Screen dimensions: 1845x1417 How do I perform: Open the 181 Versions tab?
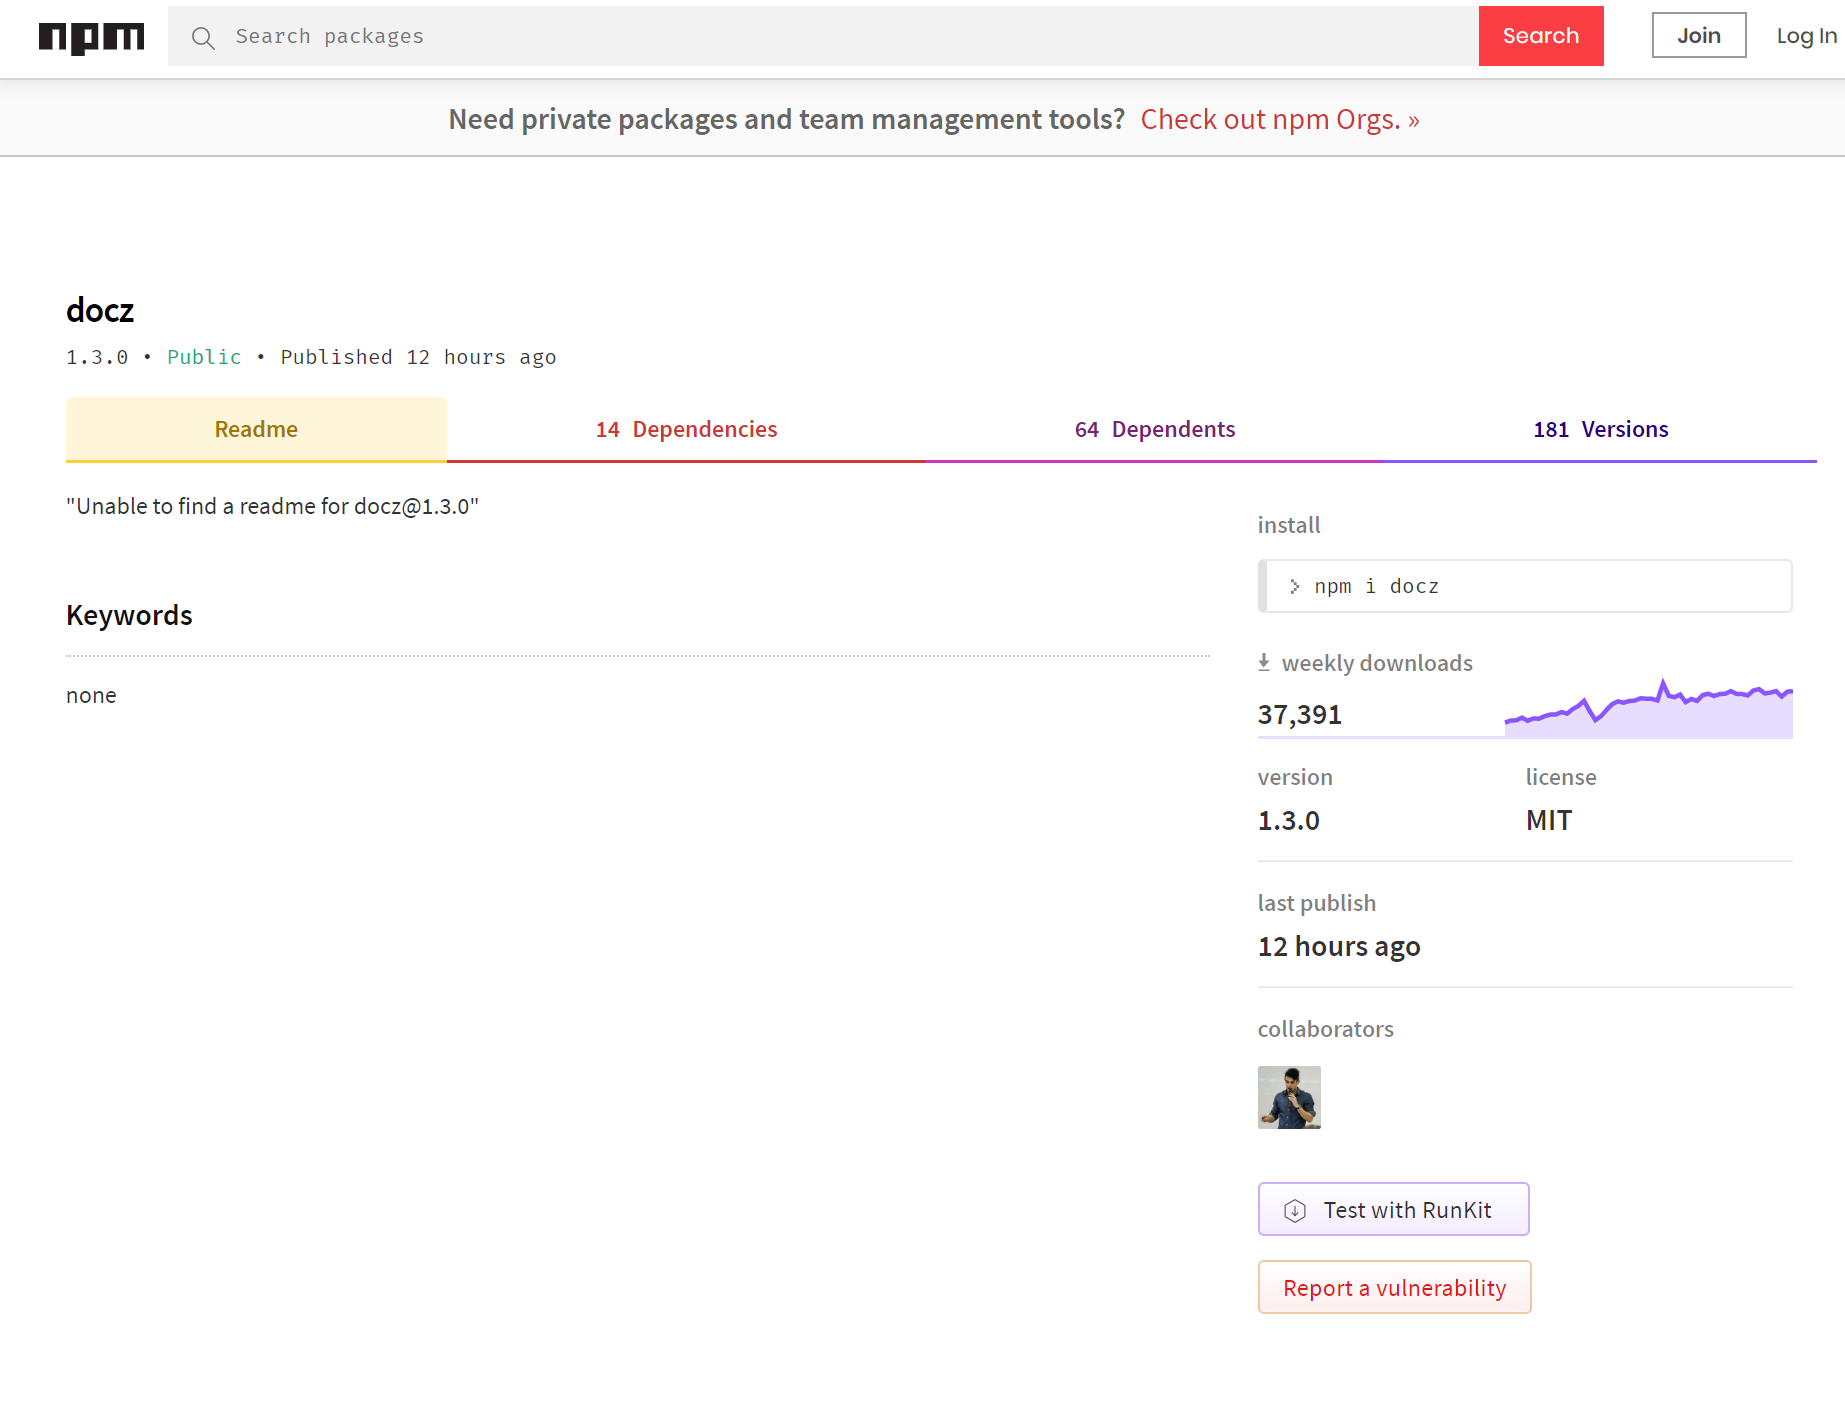[x=1601, y=429]
